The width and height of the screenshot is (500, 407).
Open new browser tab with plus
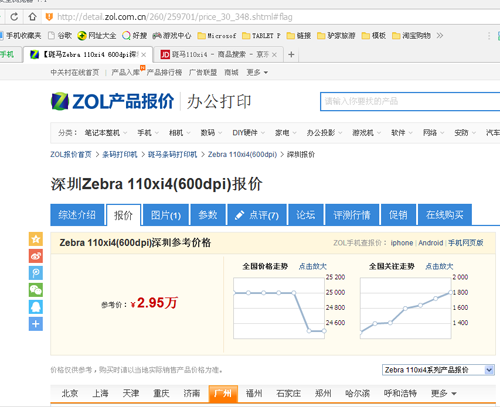(x=291, y=54)
